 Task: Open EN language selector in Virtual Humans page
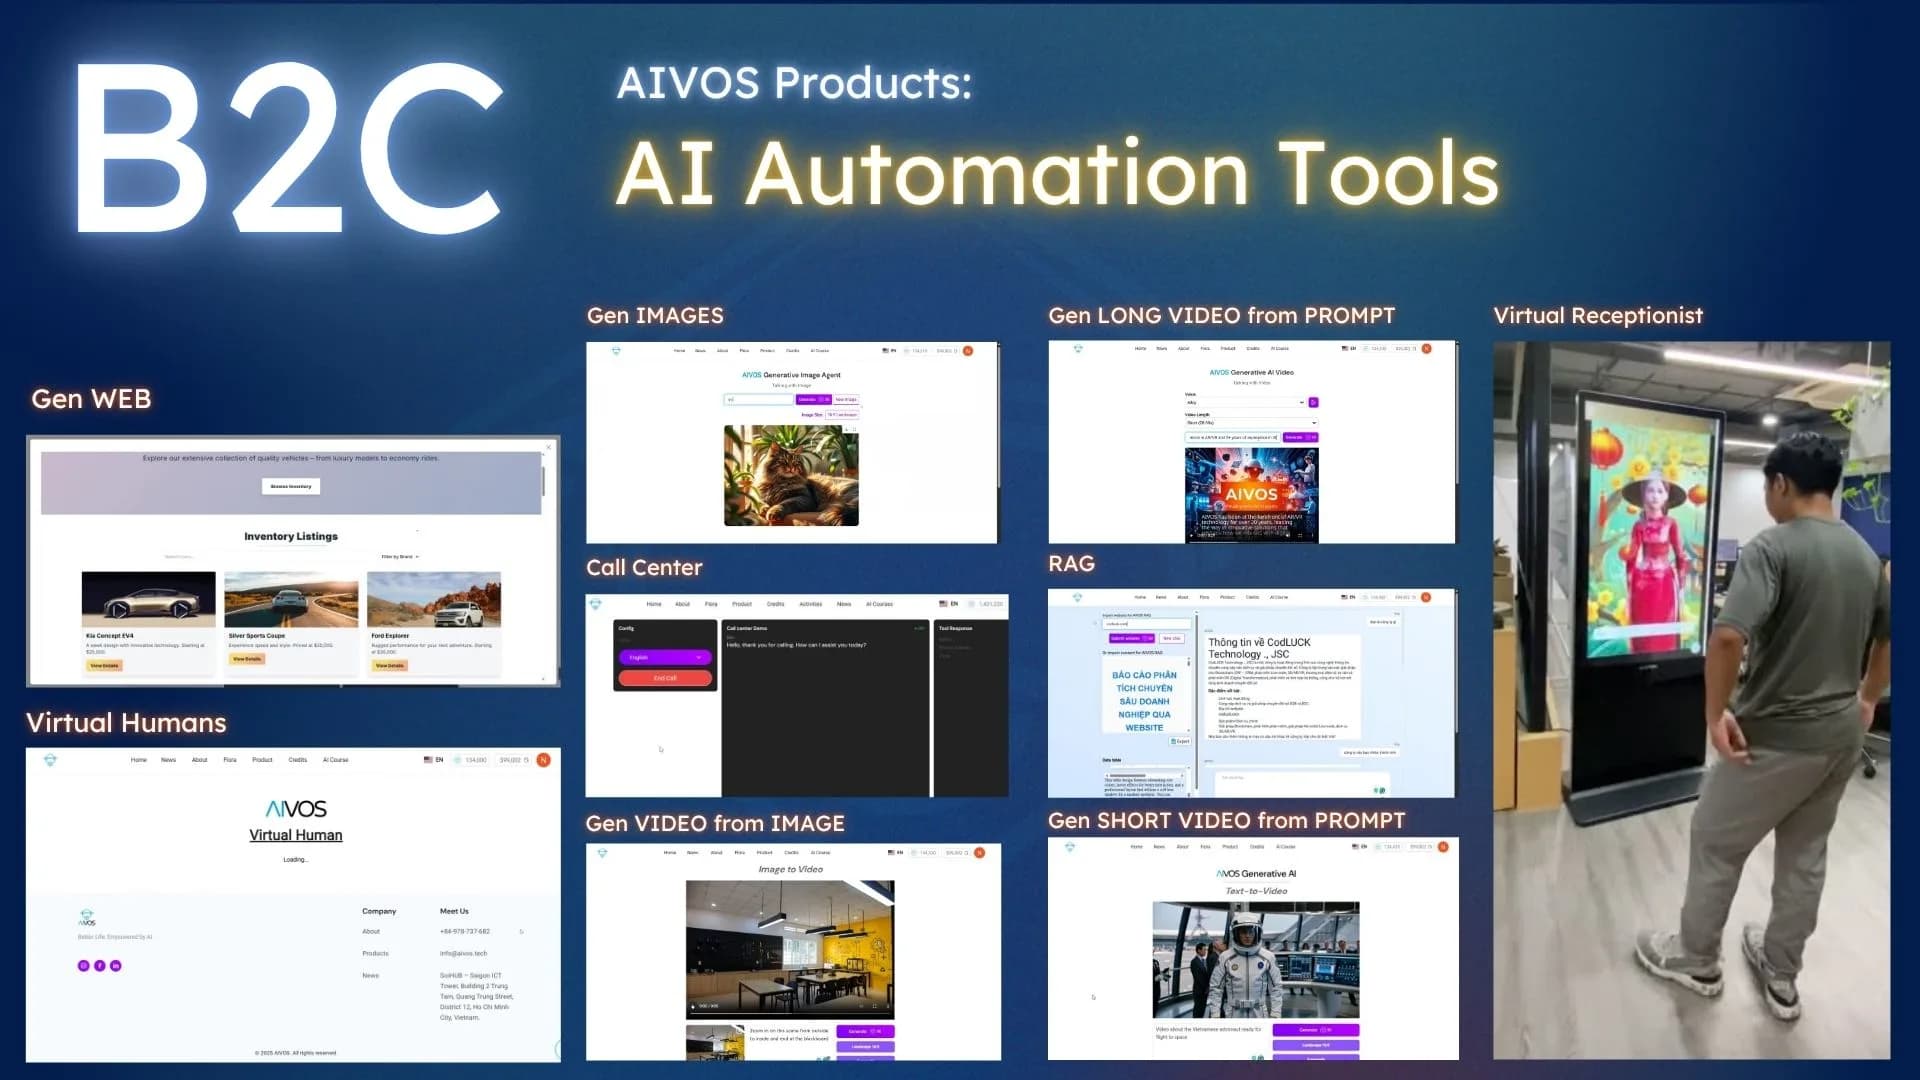(x=433, y=760)
